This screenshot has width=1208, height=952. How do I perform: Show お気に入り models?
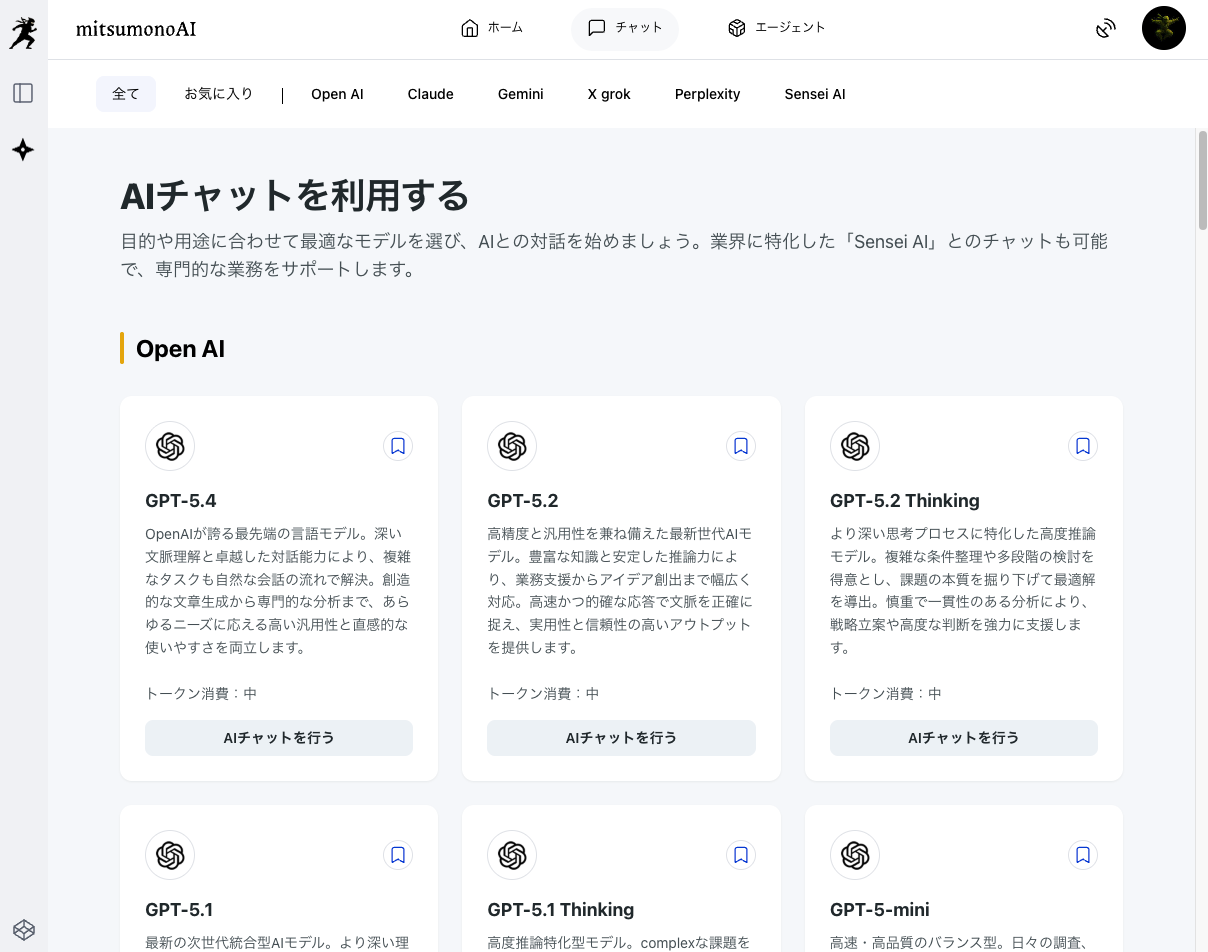pyautogui.click(x=219, y=94)
